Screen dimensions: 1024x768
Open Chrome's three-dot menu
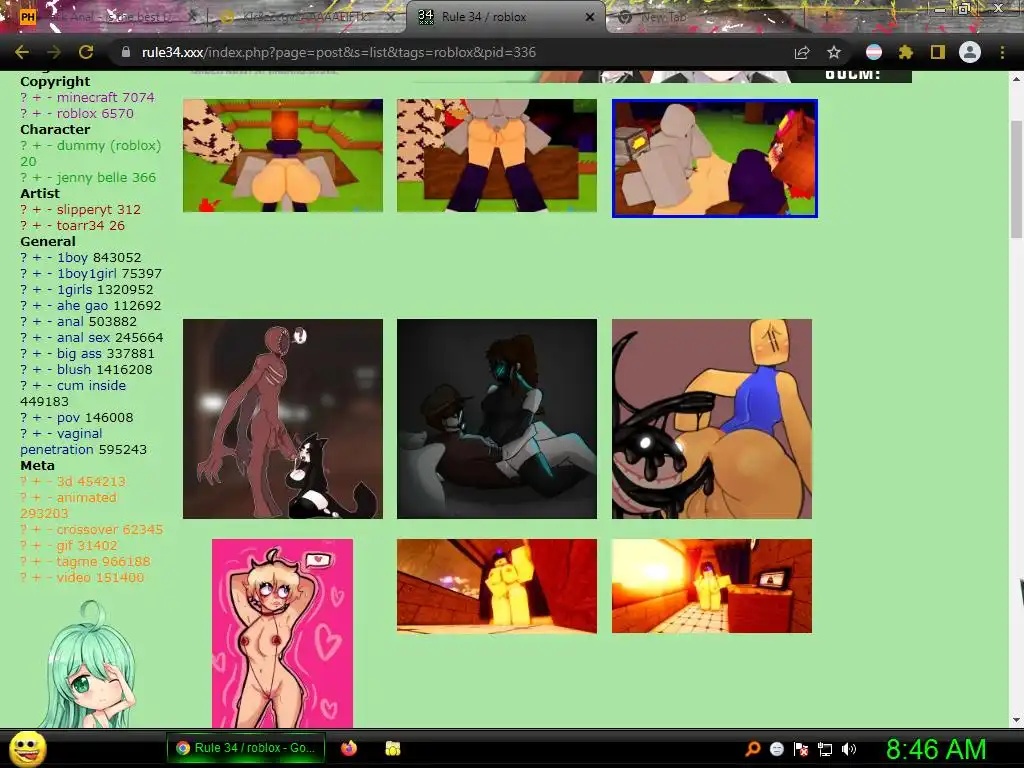[1002, 52]
